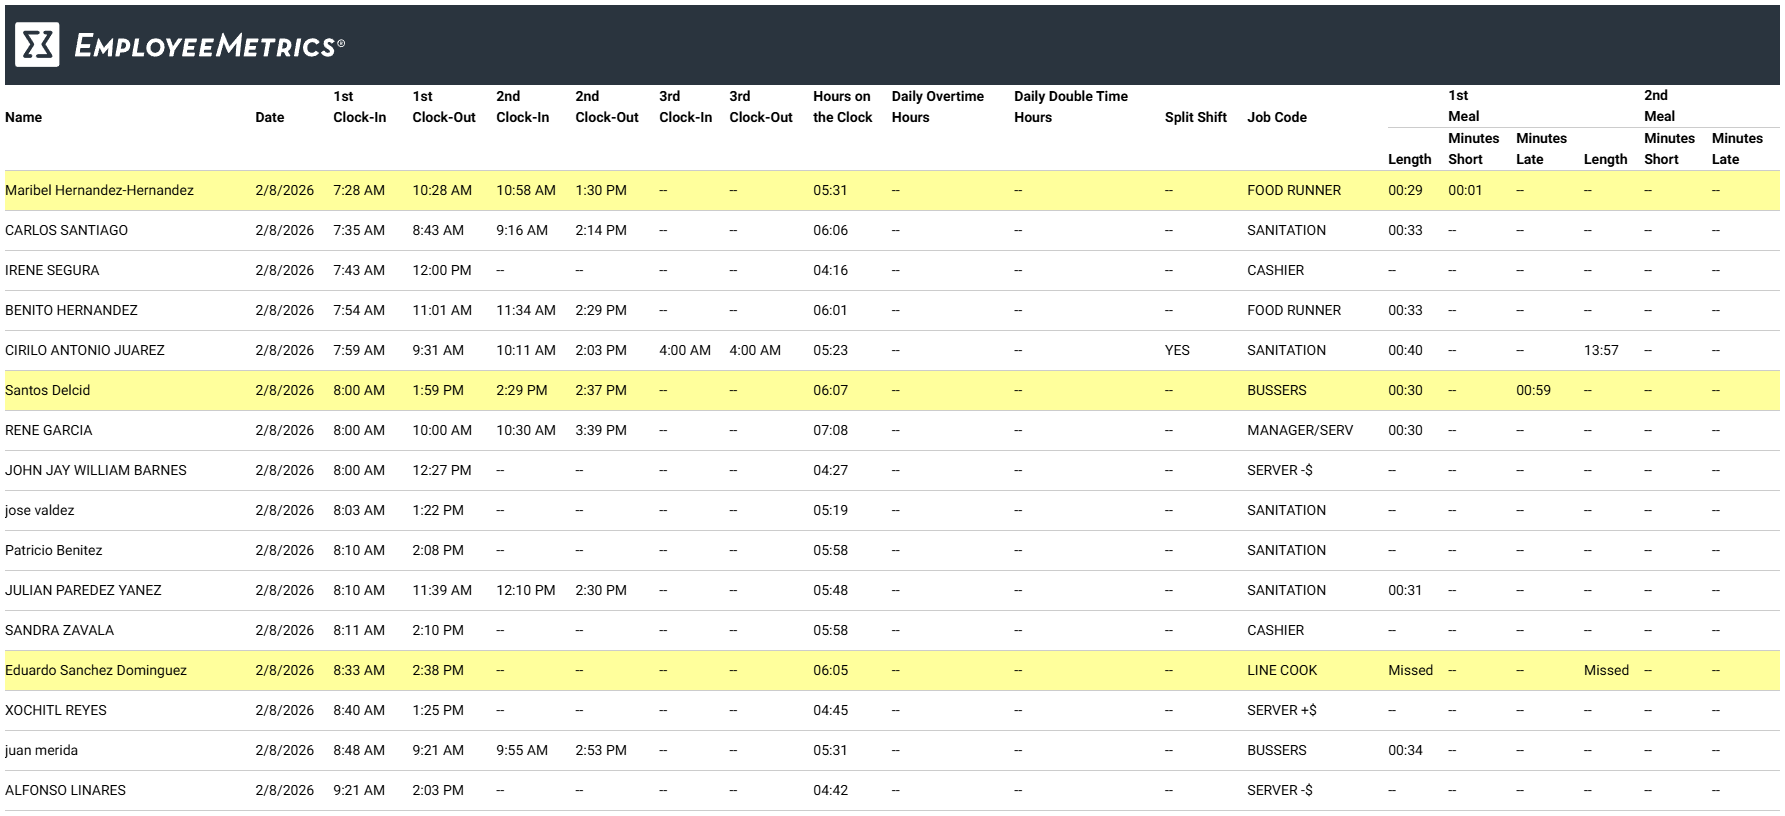Select the Daily Overtime Hours column header
This screenshot has height=816, width=1785.
tap(937, 107)
